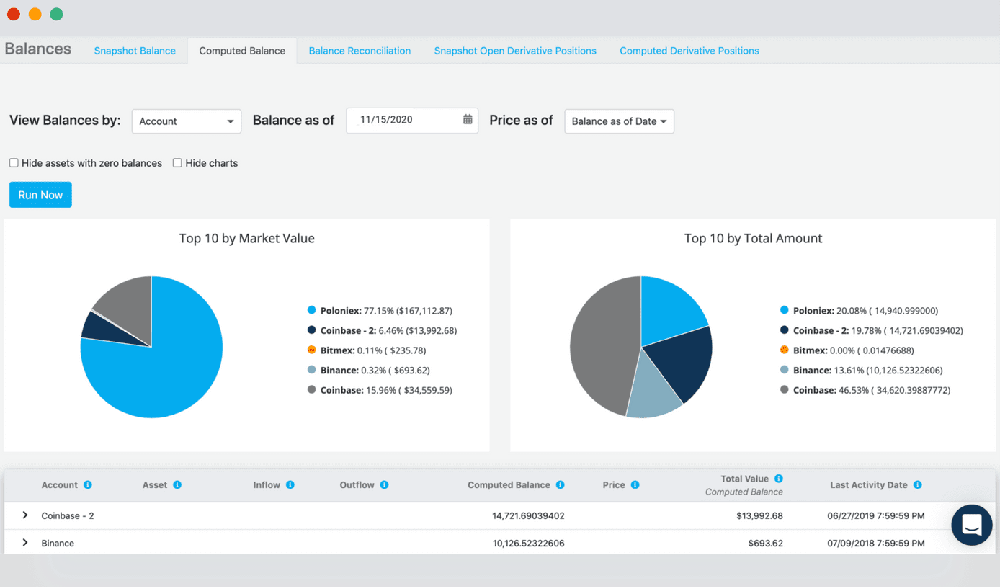
Task: Click the Total Value info icon
Action: pyautogui.click(x=779, y=479)
